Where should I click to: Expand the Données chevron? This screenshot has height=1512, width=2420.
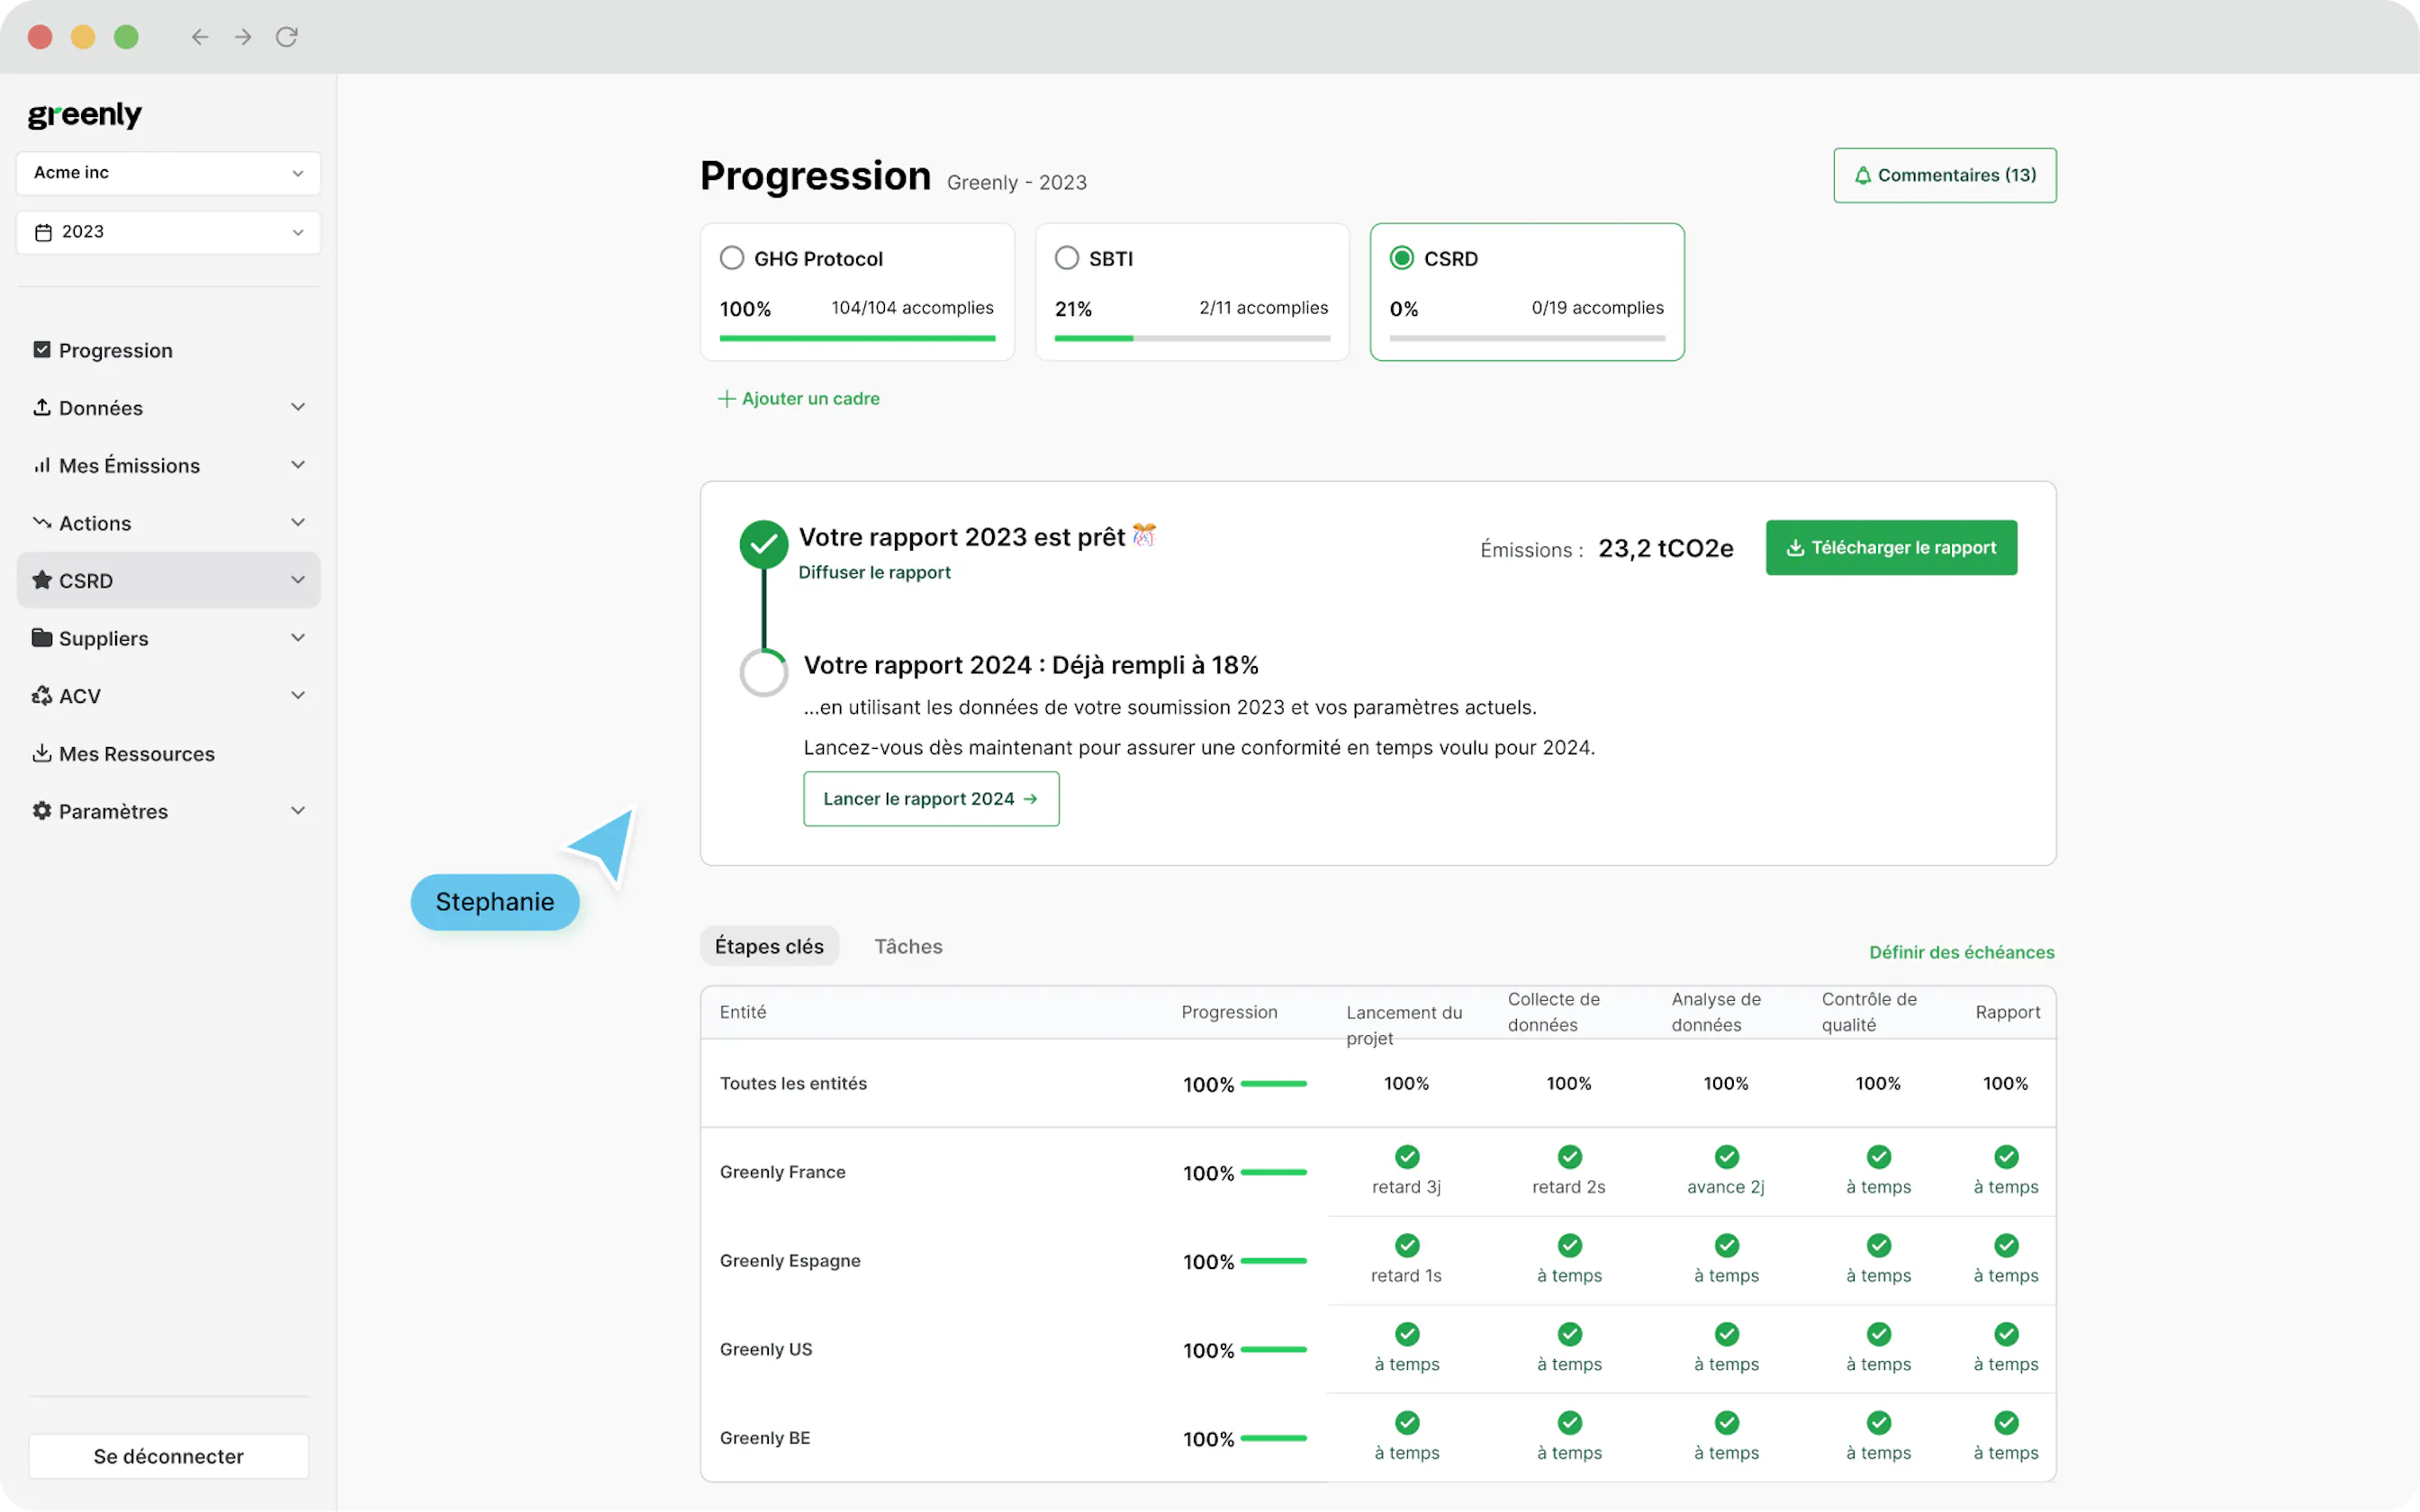(298, 407)
